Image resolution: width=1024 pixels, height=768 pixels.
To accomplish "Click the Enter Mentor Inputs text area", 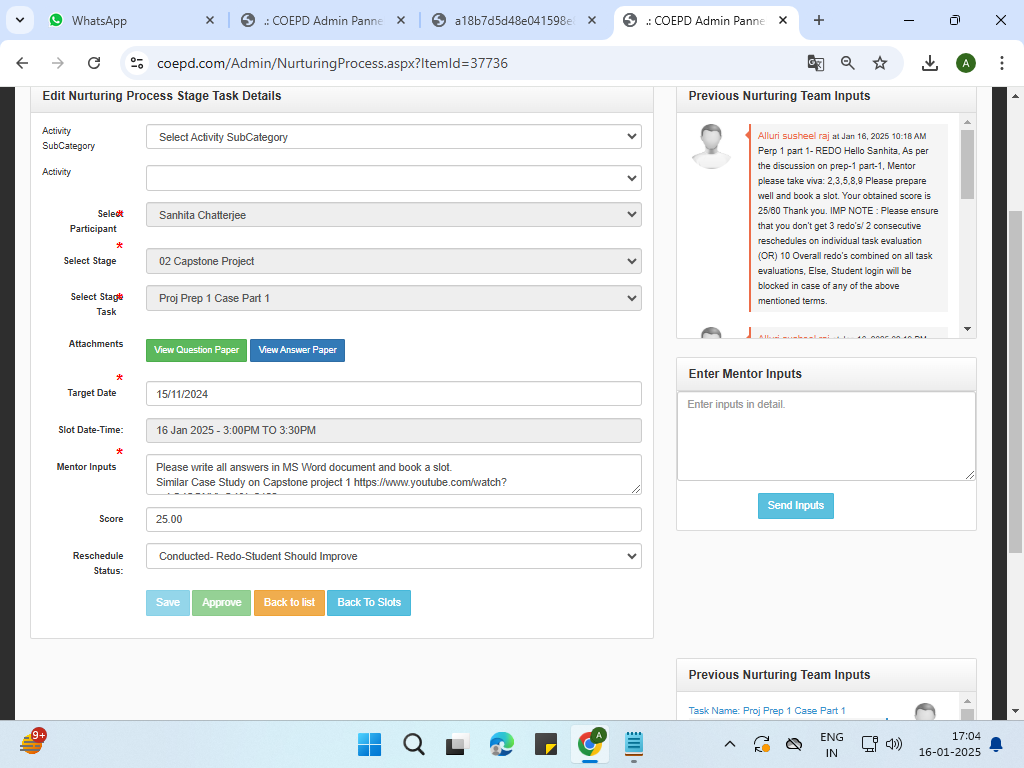I will click(825, 436).
